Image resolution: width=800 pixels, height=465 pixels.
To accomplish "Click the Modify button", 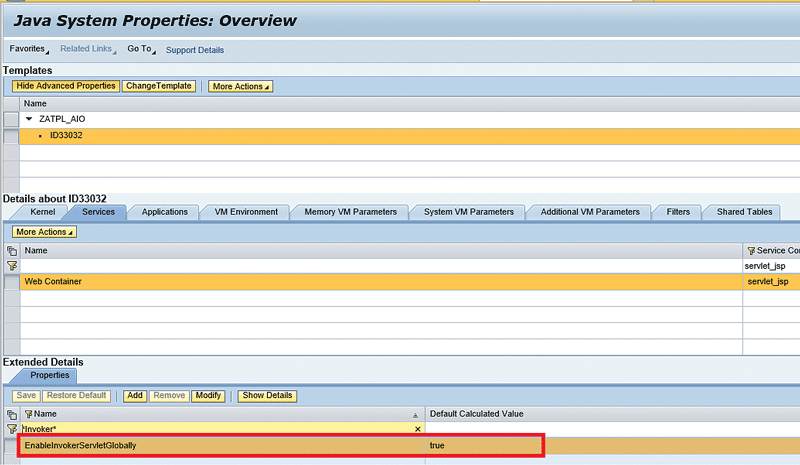I will [x=208, y=395].
